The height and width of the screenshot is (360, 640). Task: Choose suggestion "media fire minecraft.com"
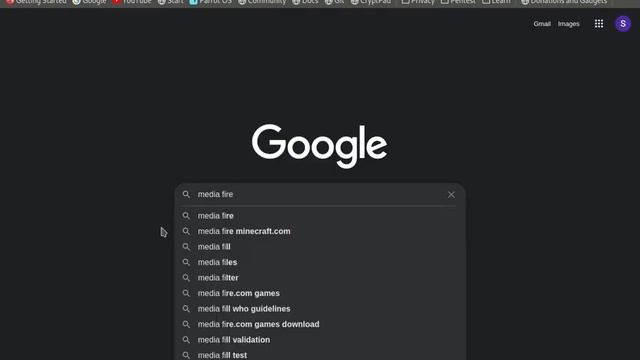320,231
